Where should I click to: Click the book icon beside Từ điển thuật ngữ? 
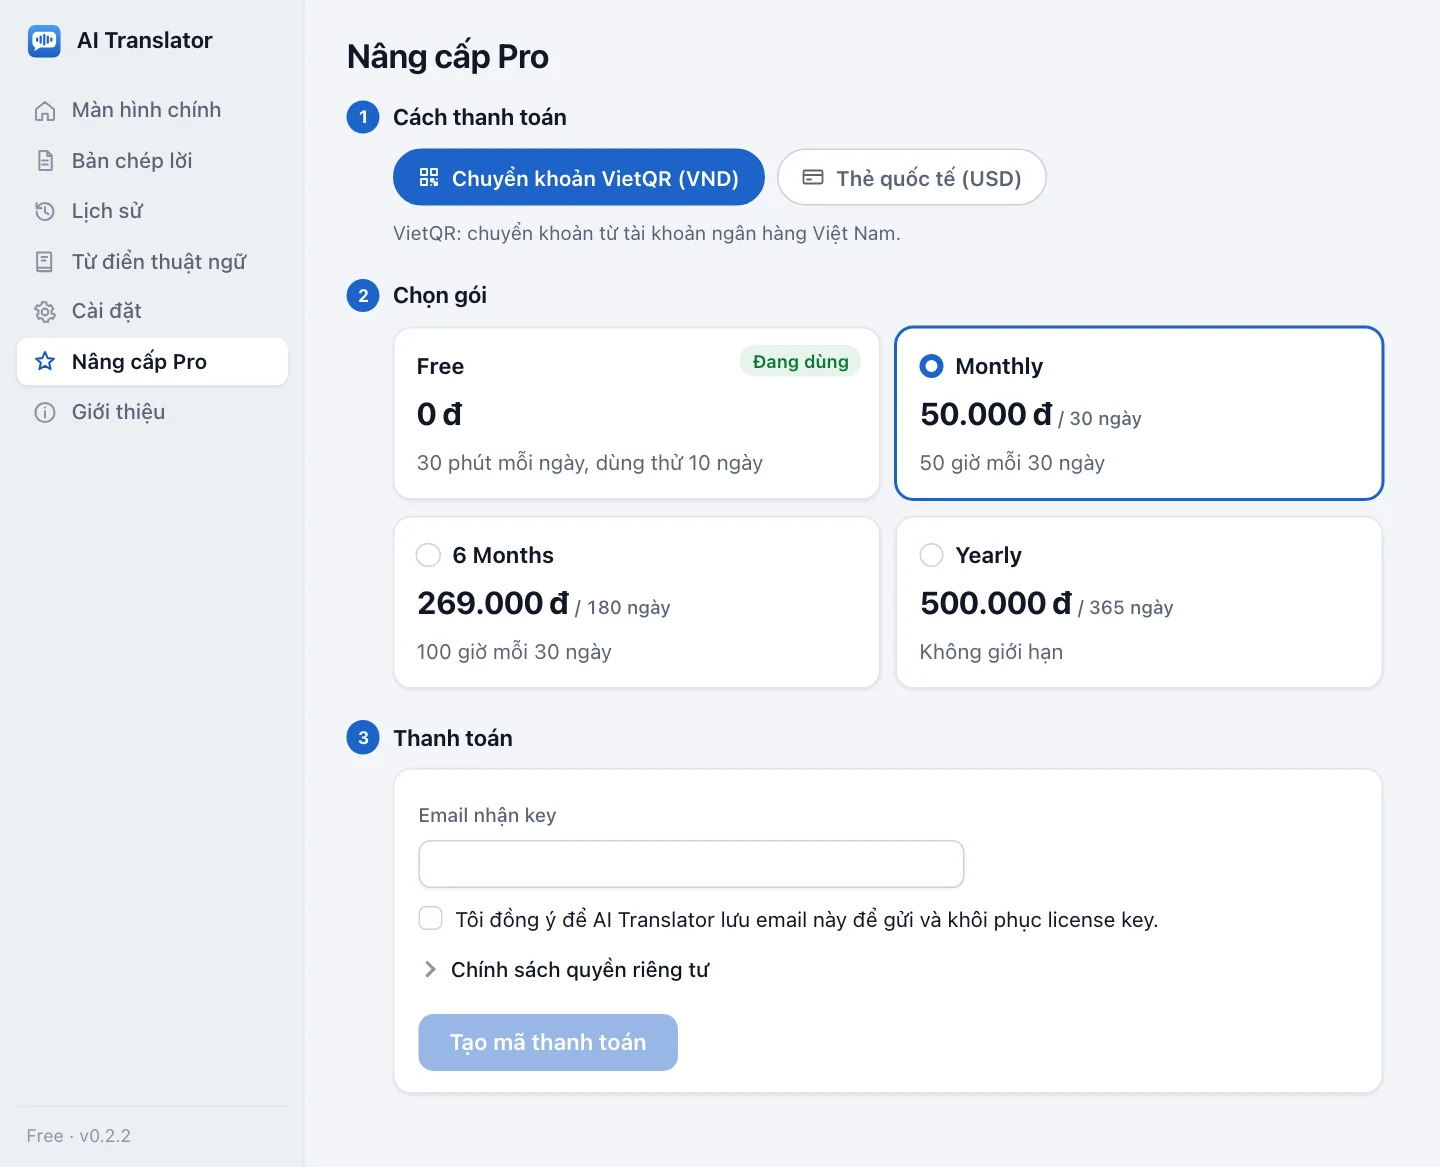coord(45,262)
